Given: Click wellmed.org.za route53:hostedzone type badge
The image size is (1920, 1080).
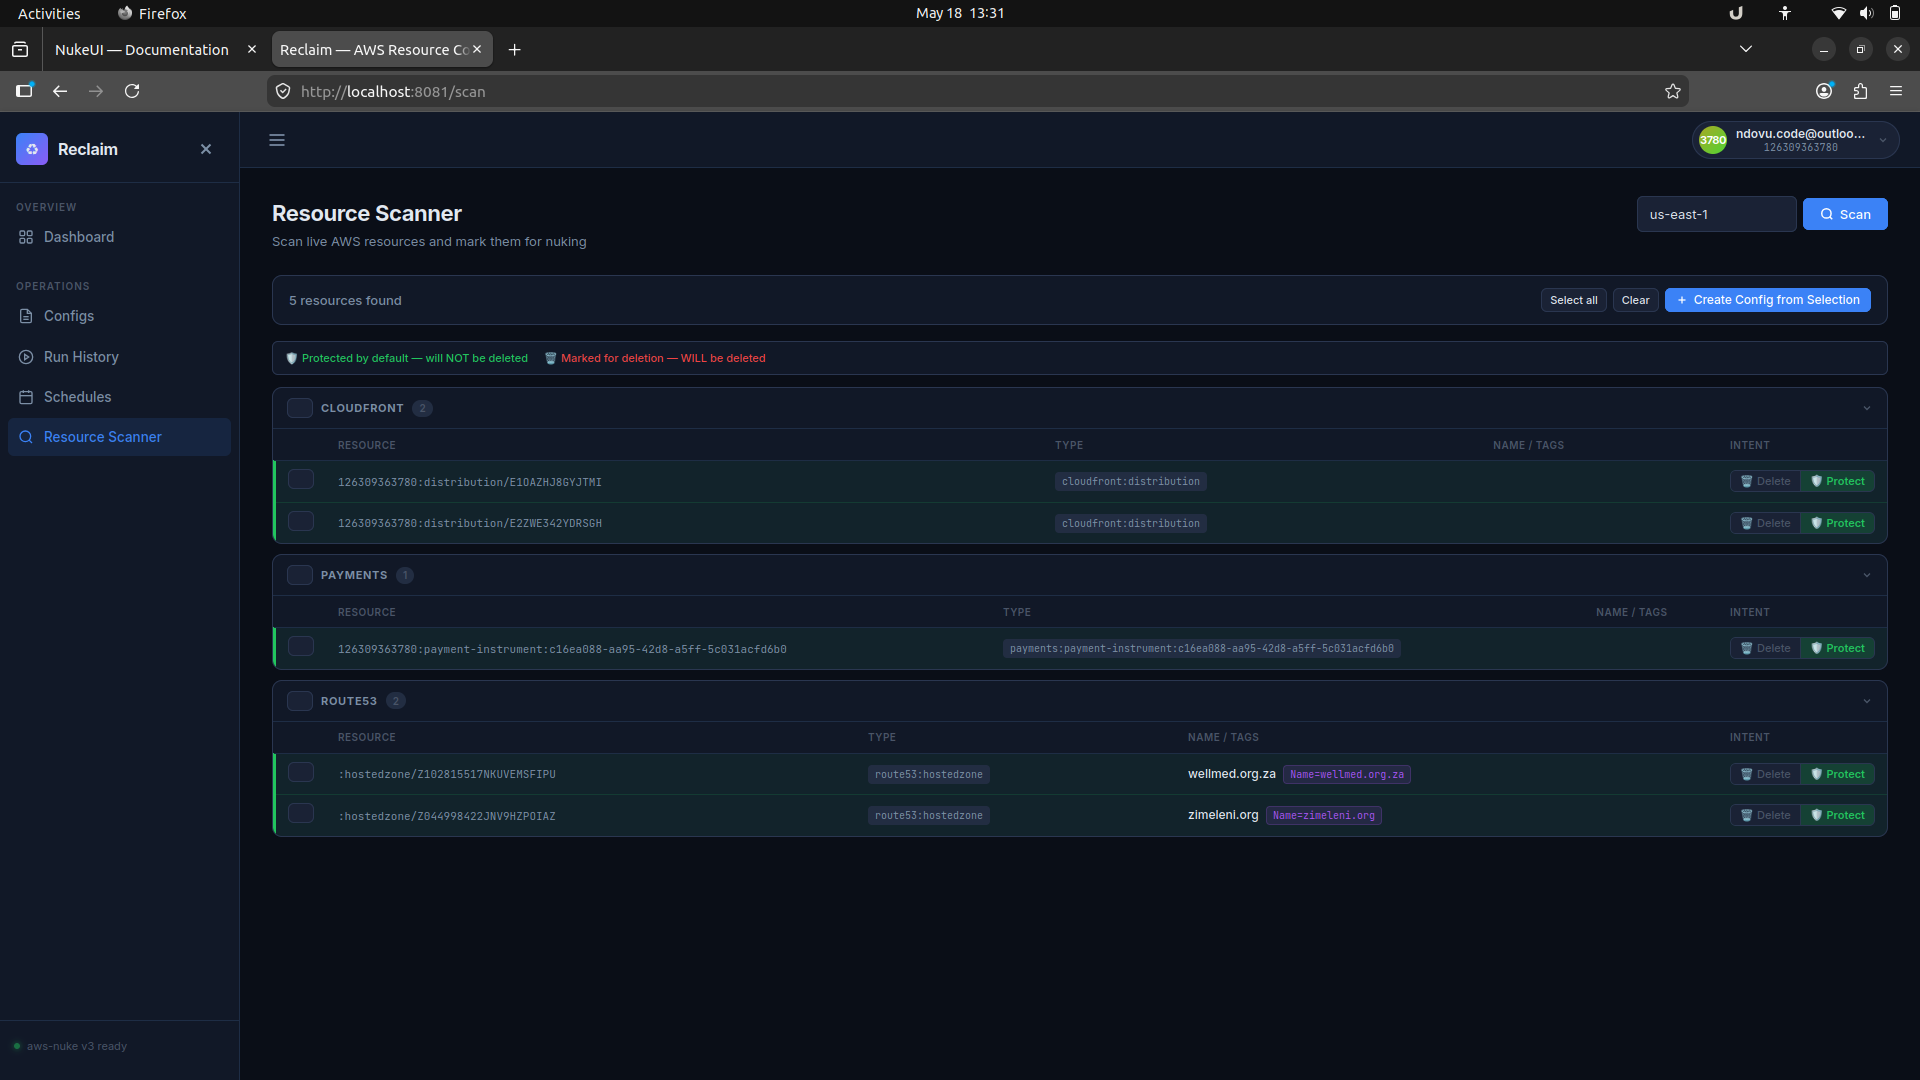Looking at the screenshot, I should click(928, 774).
